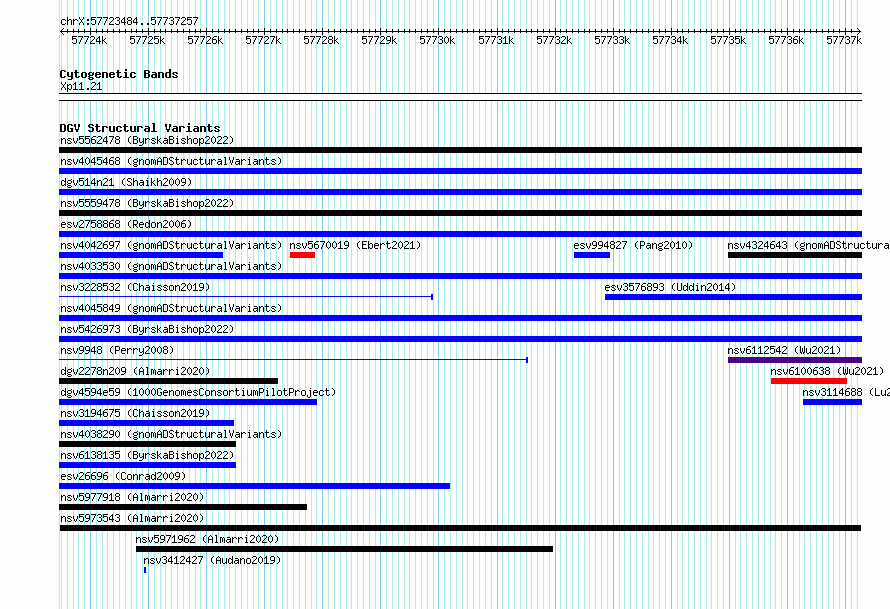Click the esv26696 (Conrad2009) label
Screen dimensions: 890x609
click(123, 476)
